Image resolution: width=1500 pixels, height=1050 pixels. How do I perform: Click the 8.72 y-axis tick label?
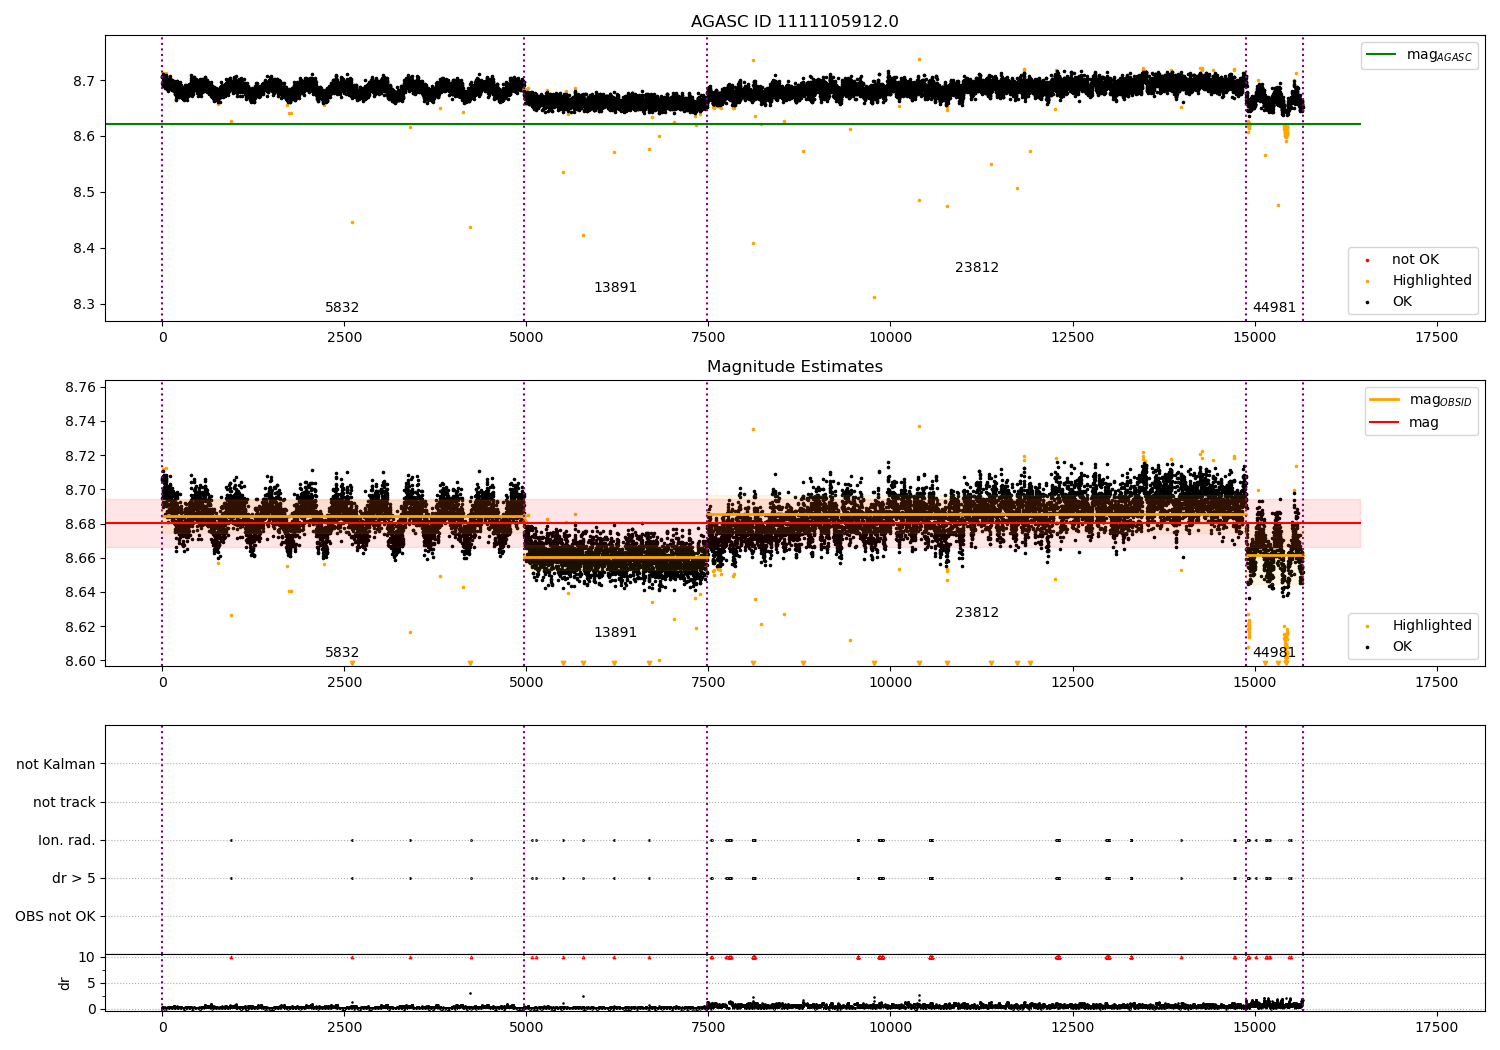[80, 456]
